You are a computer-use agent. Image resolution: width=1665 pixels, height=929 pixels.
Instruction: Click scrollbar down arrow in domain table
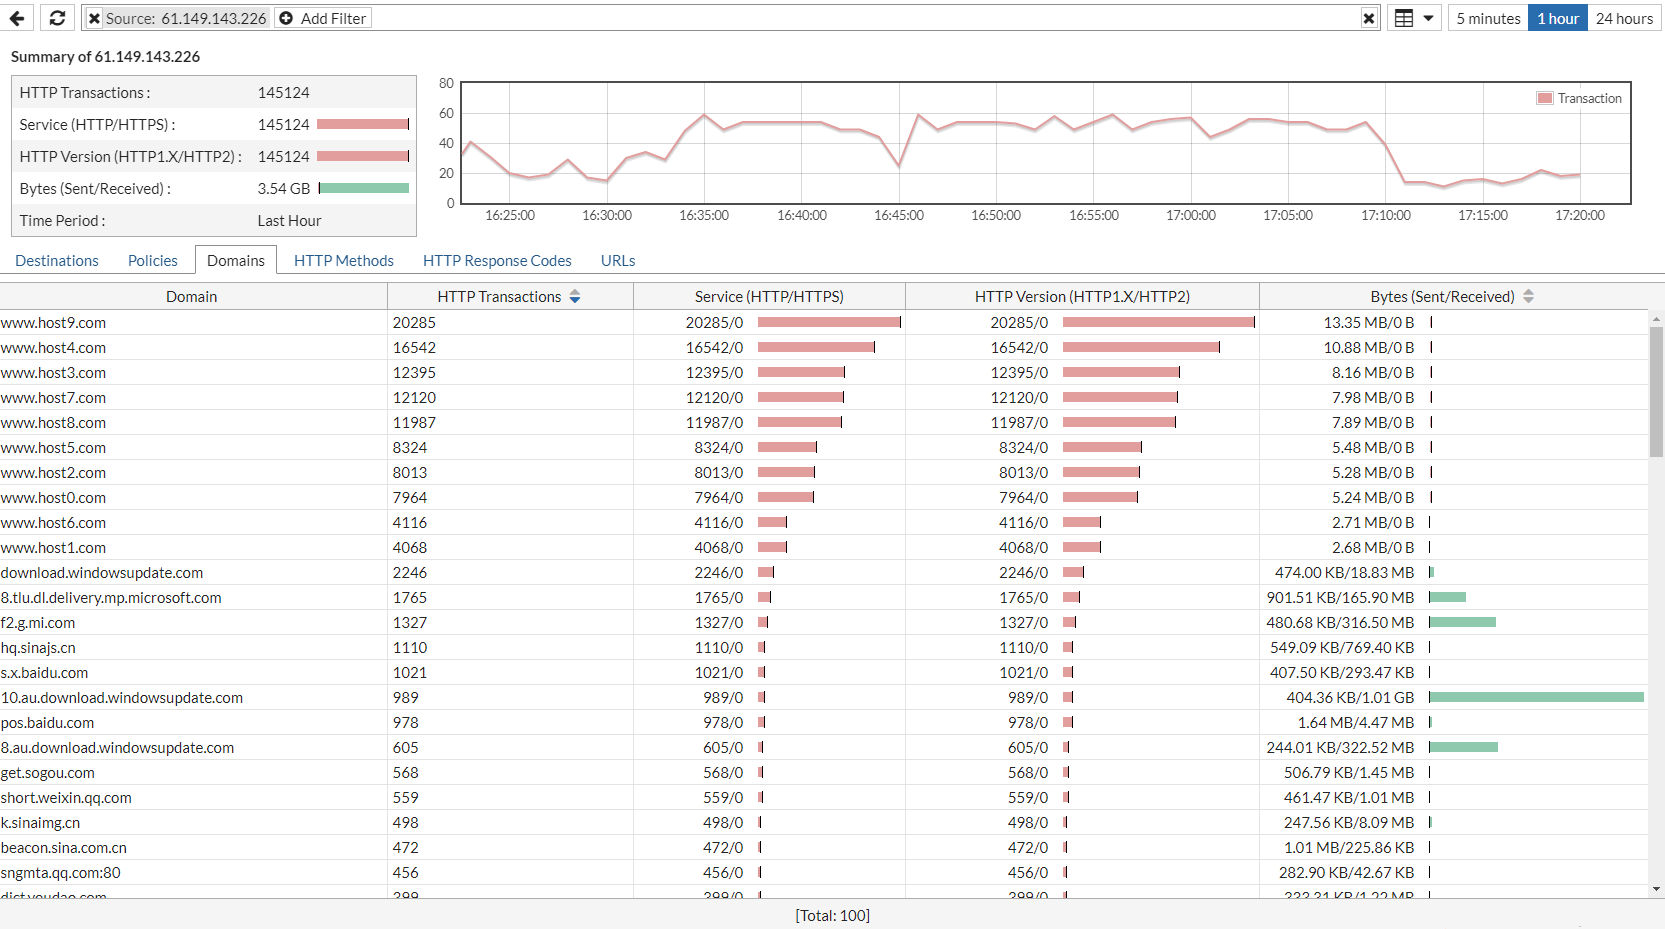[x=1656, y=888]
